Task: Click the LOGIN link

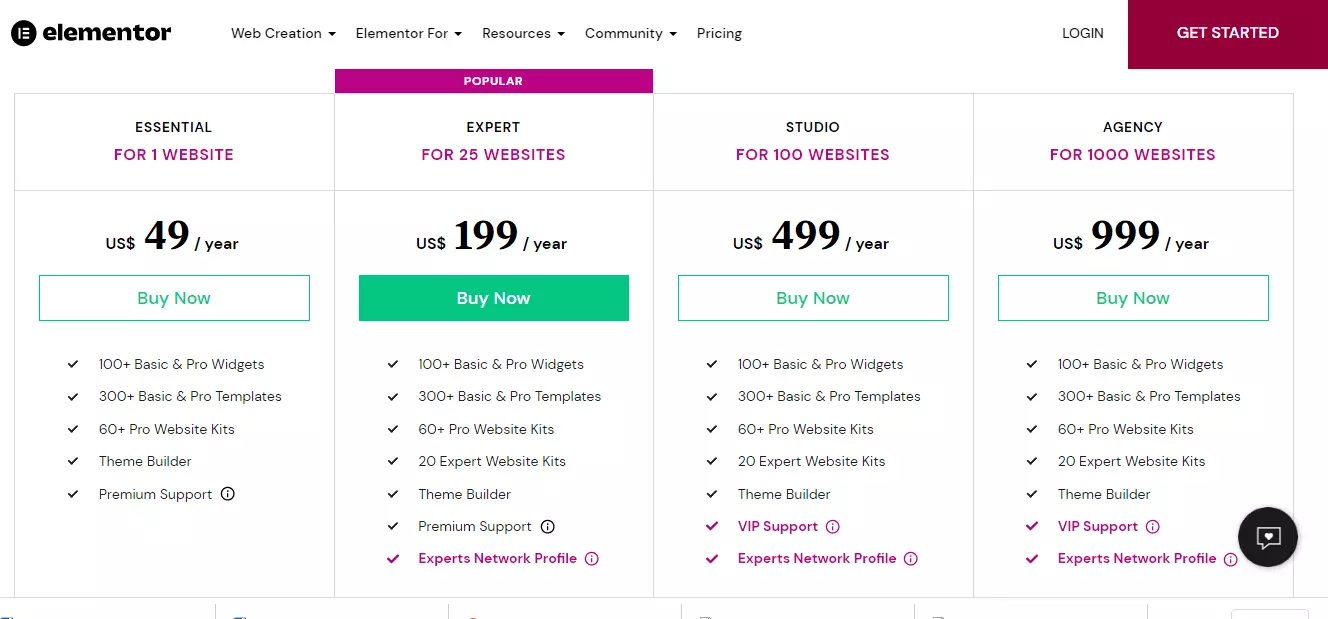Action: [1083, 33]
